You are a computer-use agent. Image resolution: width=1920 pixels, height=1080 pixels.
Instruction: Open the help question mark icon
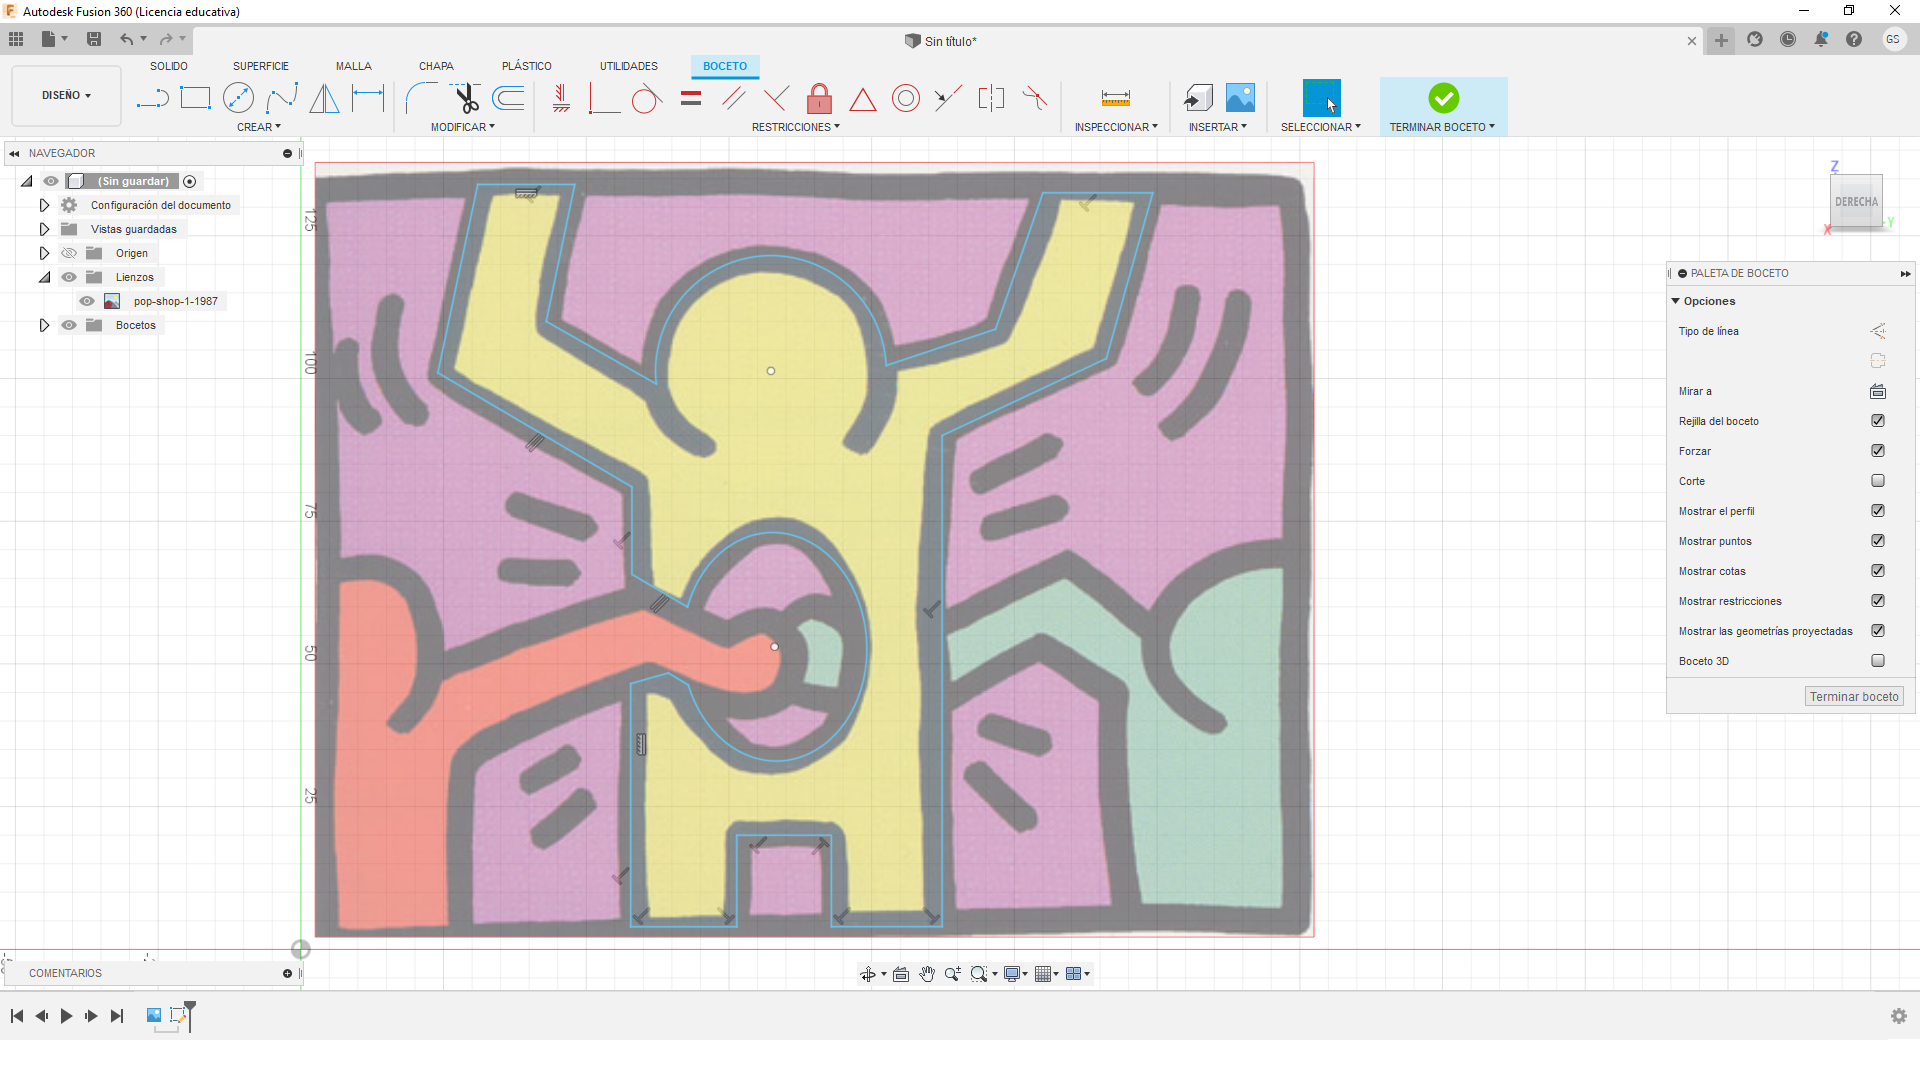tap(1854, 39)
